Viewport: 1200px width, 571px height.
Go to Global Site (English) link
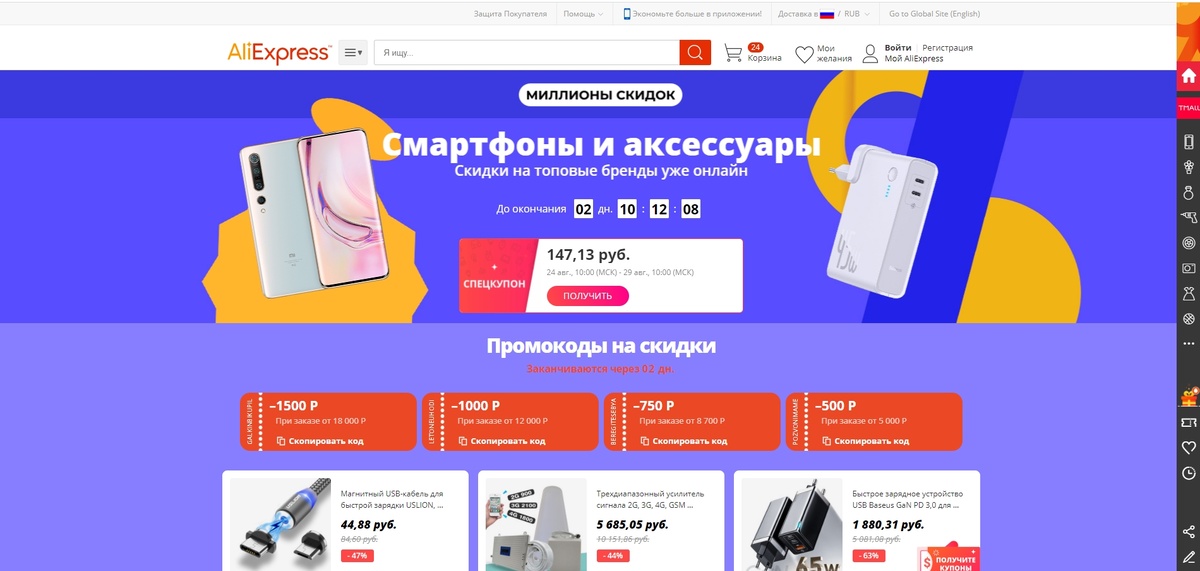point(934,14)
